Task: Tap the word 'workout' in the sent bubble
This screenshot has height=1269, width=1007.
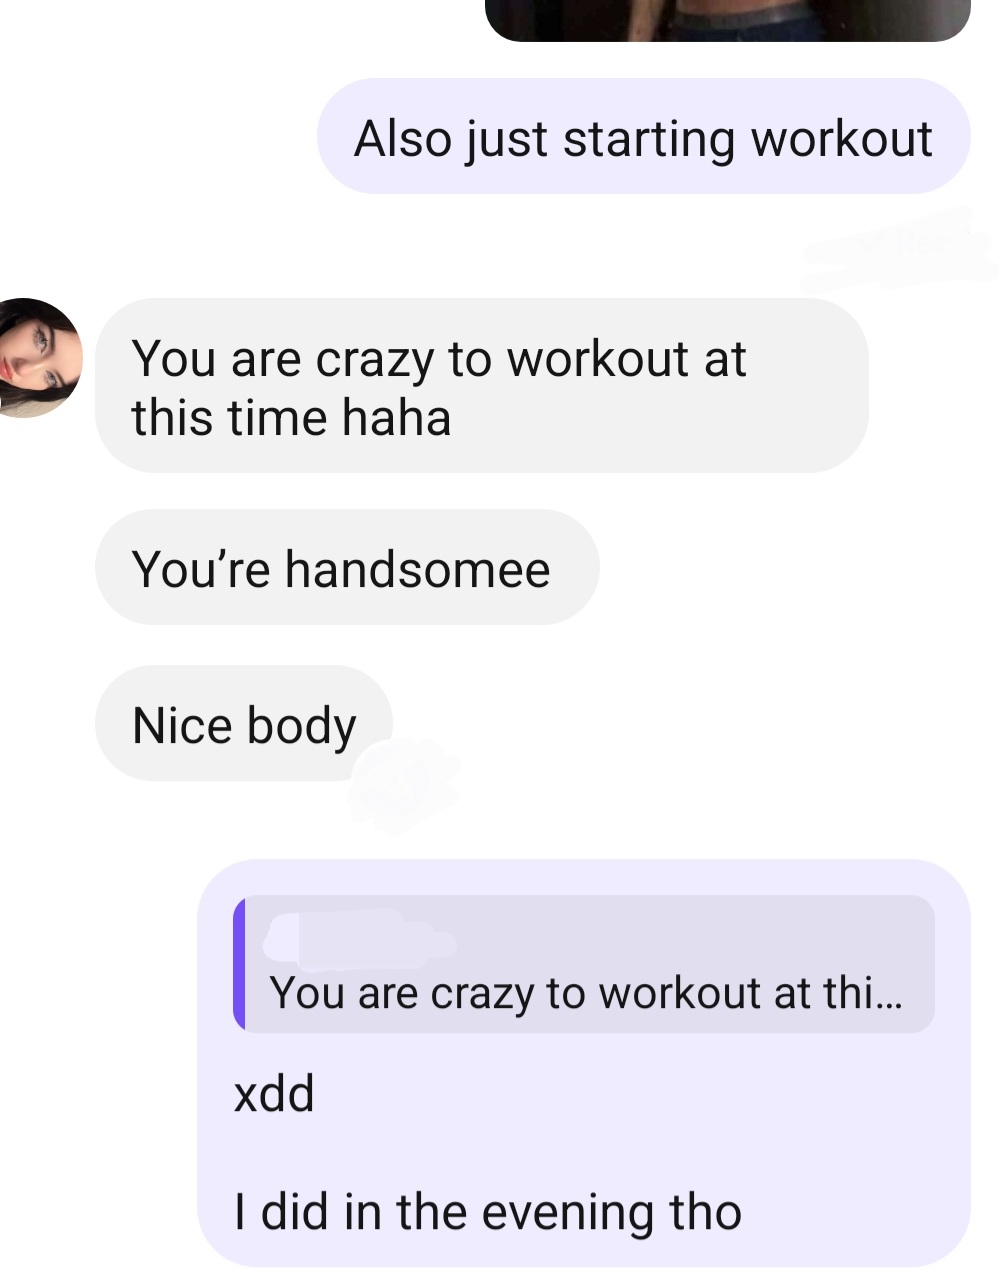Action: pos(842,138)
